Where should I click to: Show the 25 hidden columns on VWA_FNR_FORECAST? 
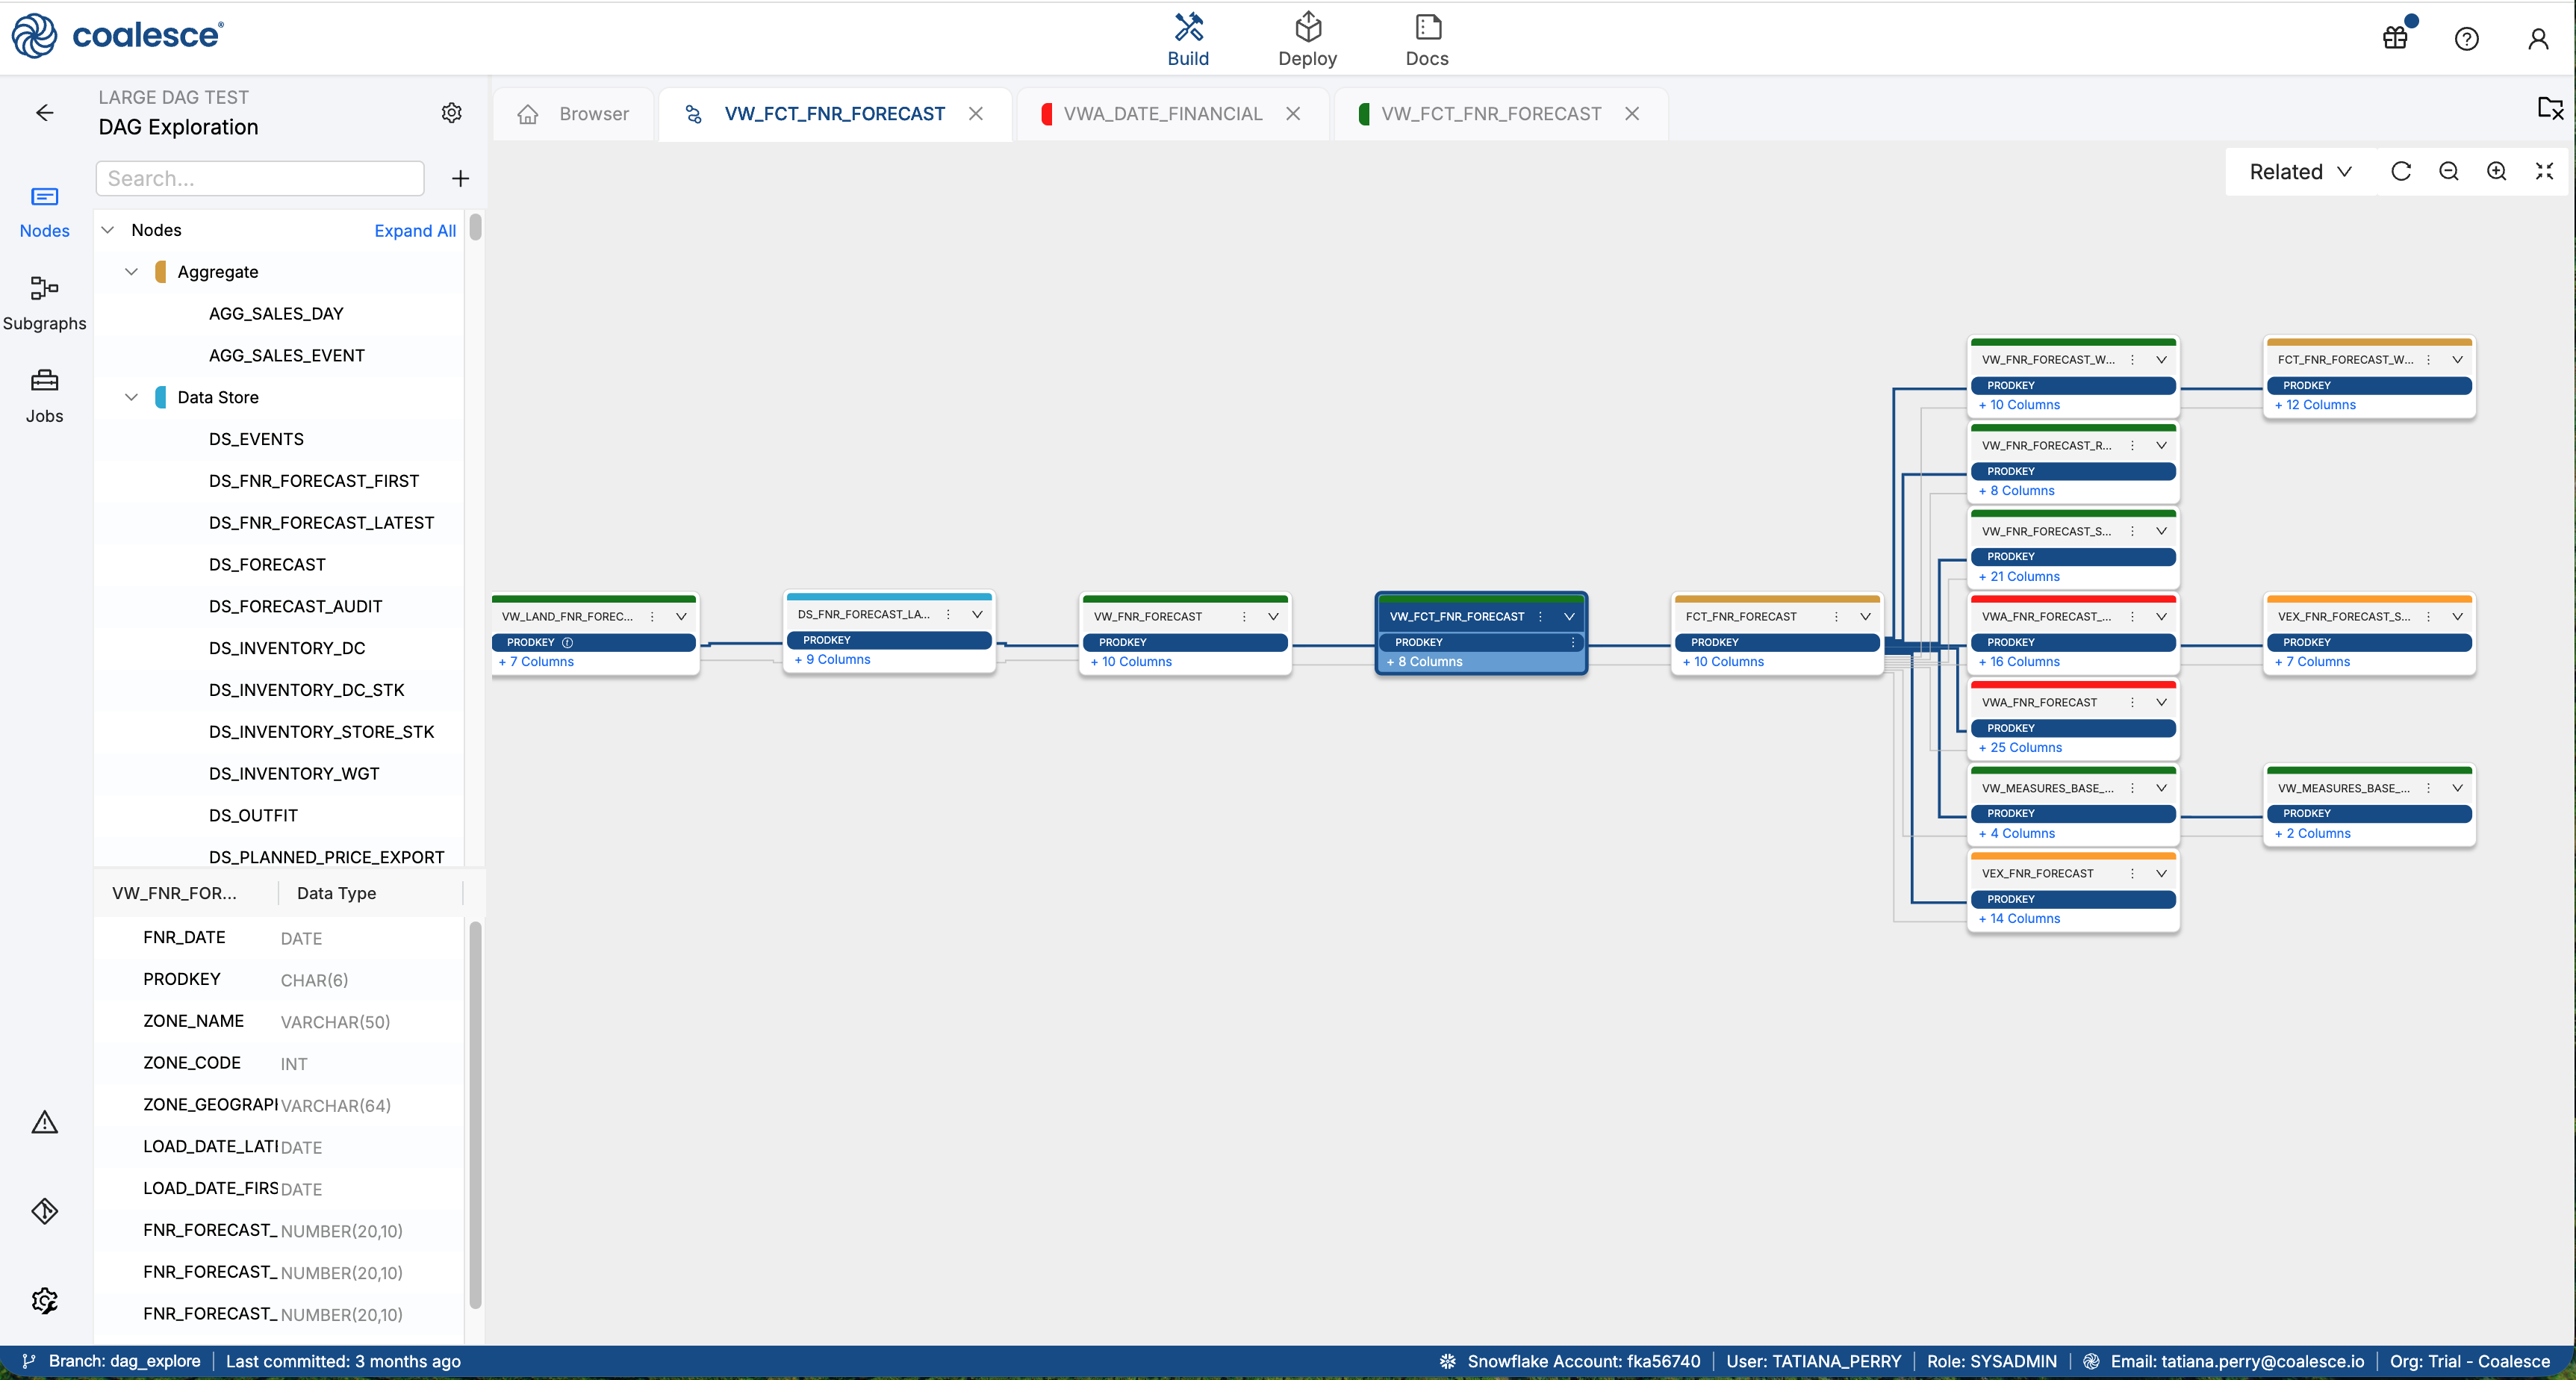click(x=2021, y=747)
